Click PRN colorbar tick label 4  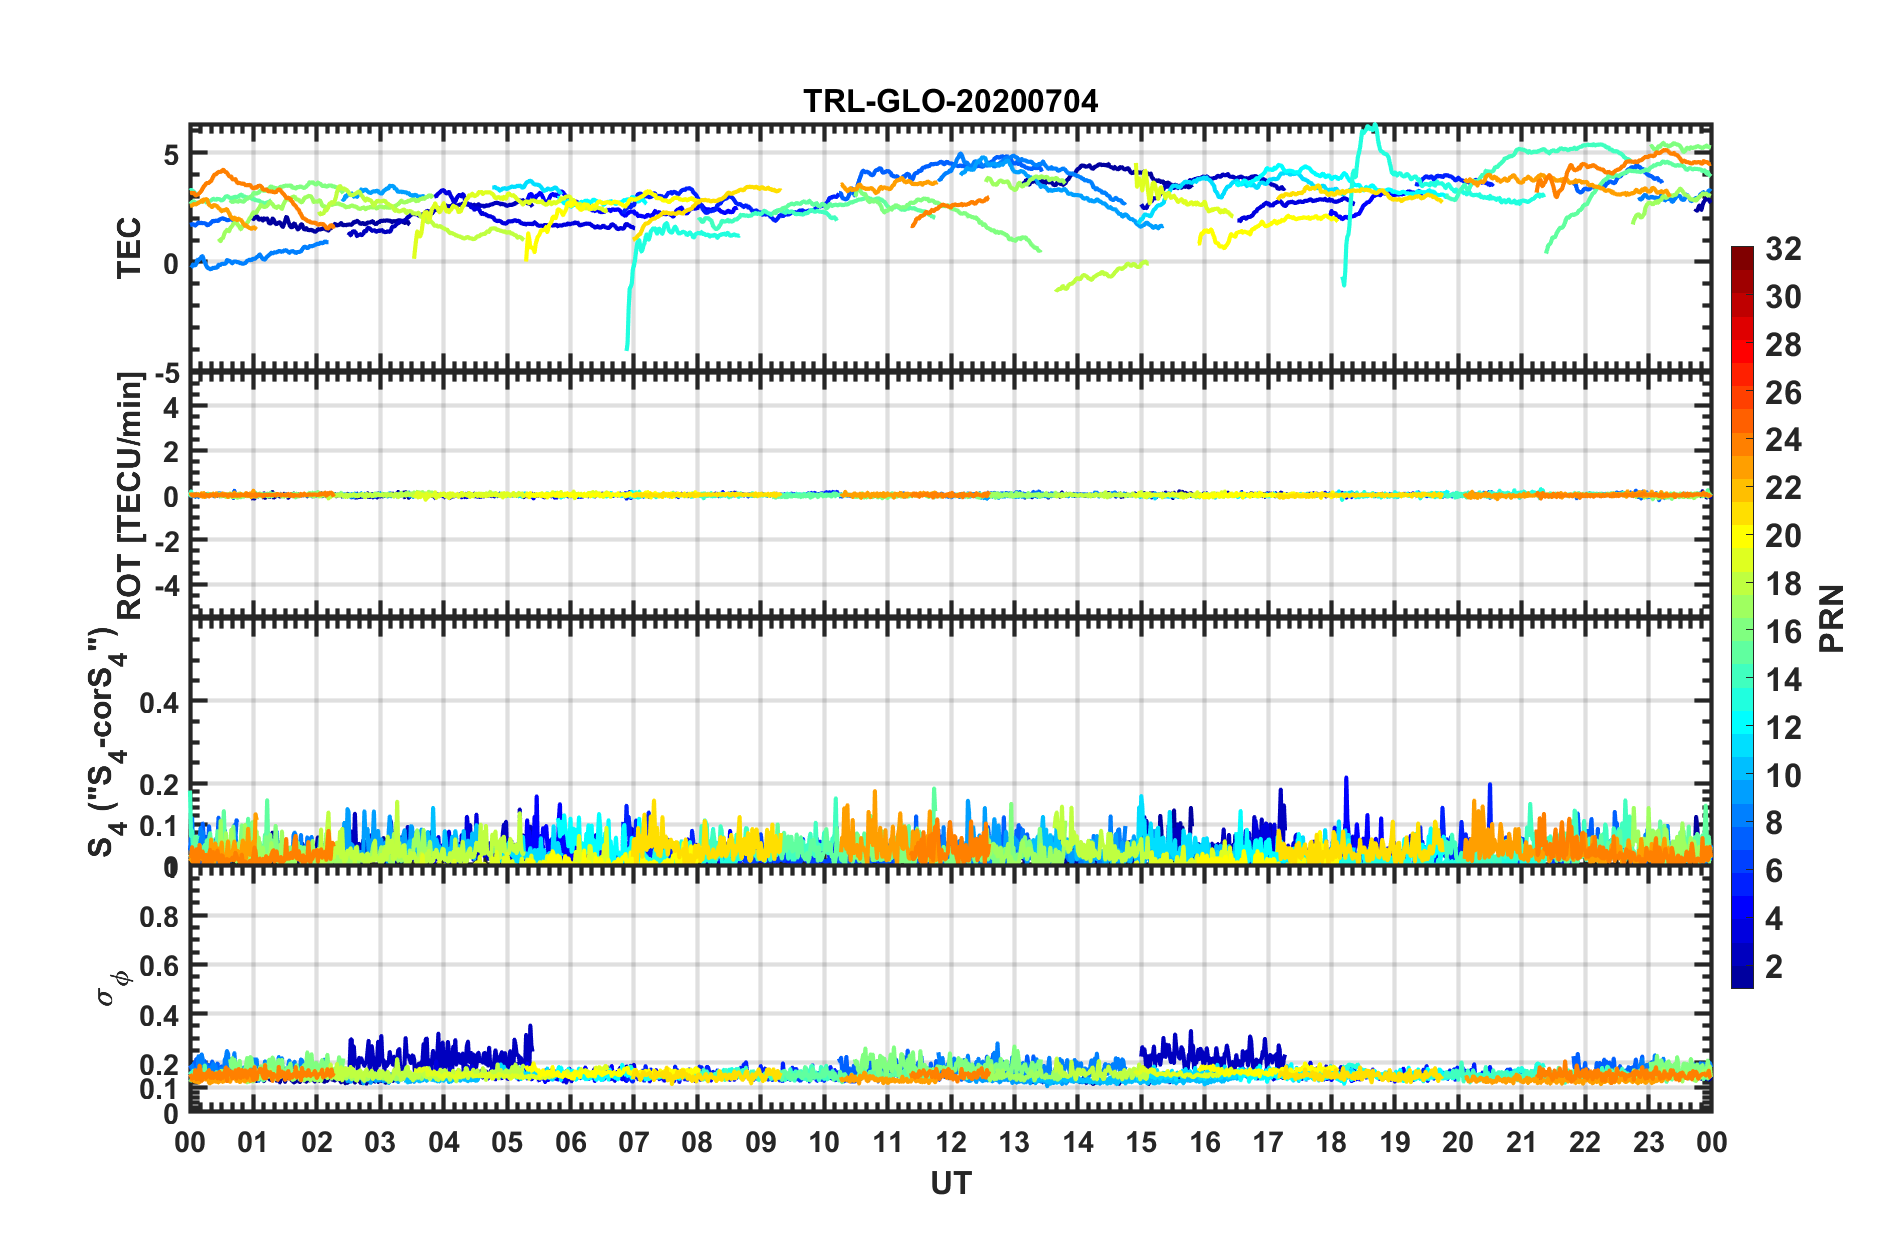pos(1774,919)
